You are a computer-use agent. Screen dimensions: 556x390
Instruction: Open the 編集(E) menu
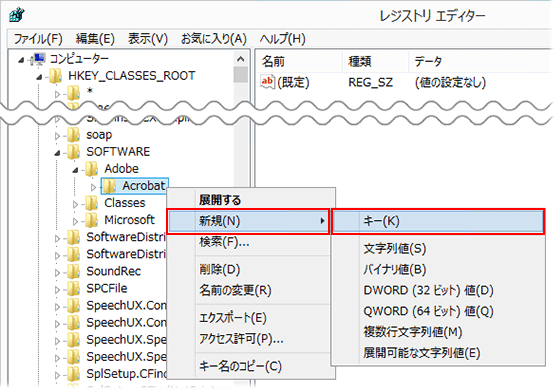click(95, 39)
